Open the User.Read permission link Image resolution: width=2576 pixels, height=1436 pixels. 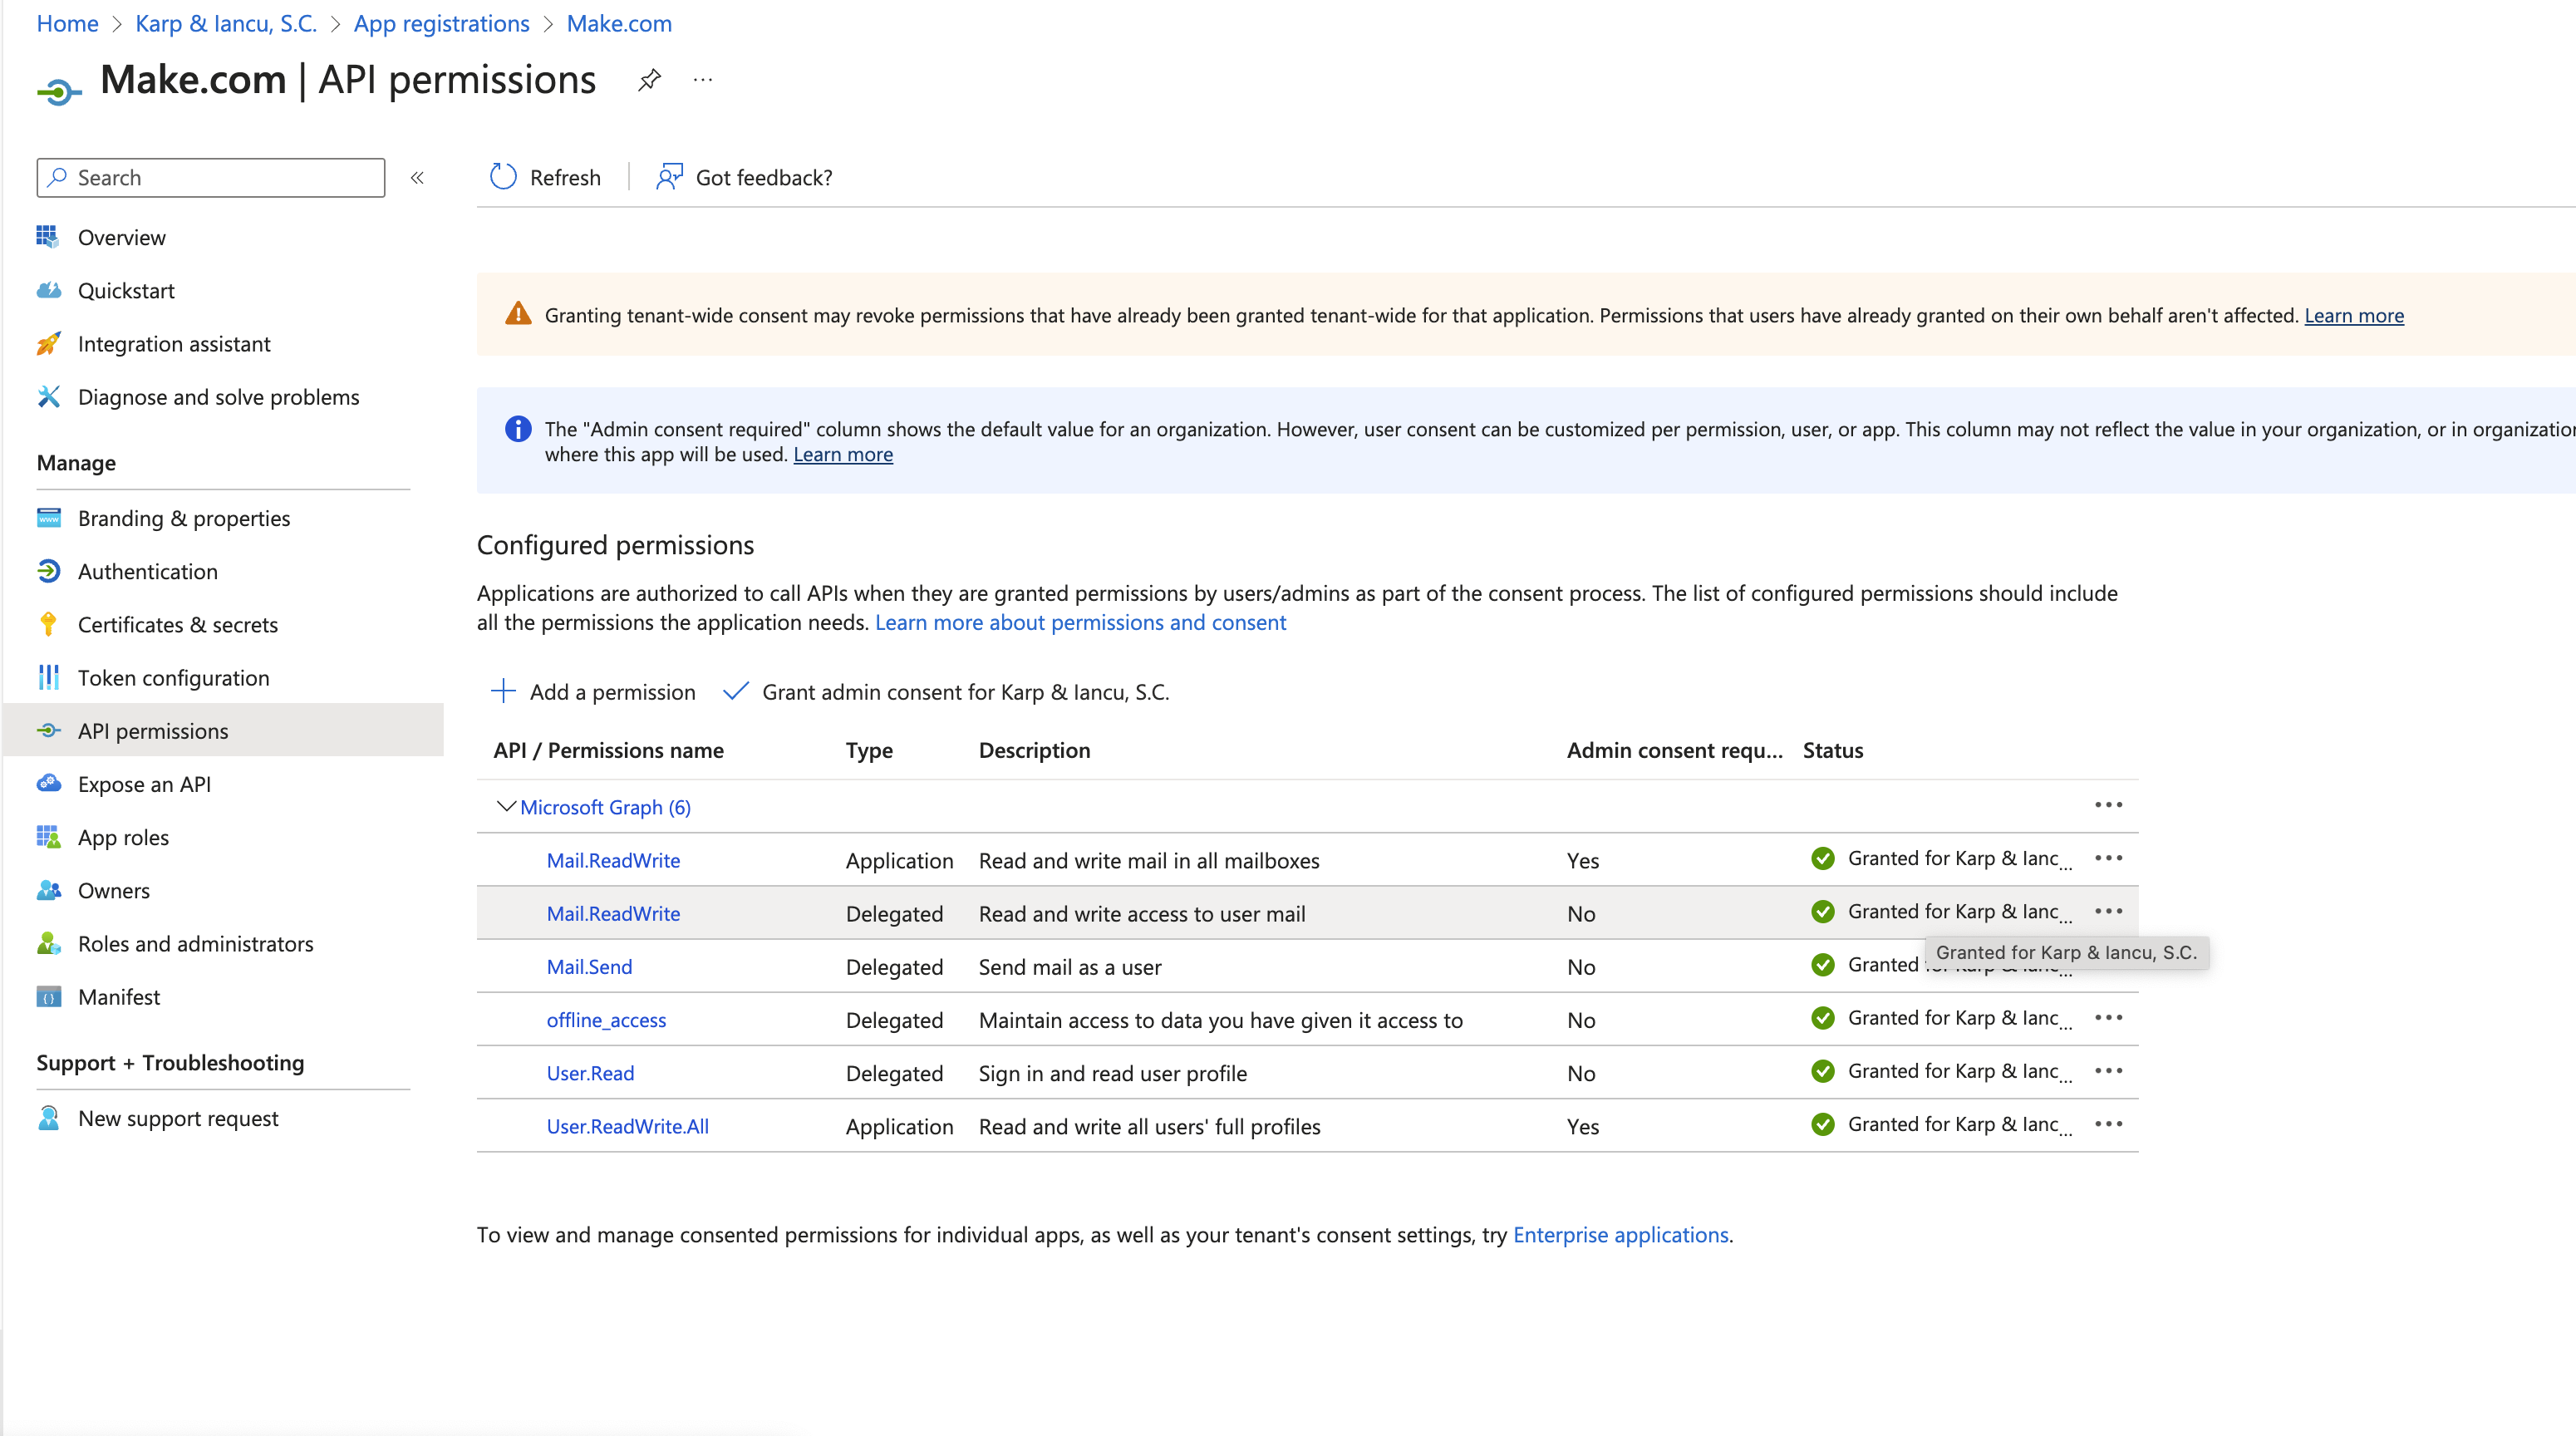point(590,1072)
